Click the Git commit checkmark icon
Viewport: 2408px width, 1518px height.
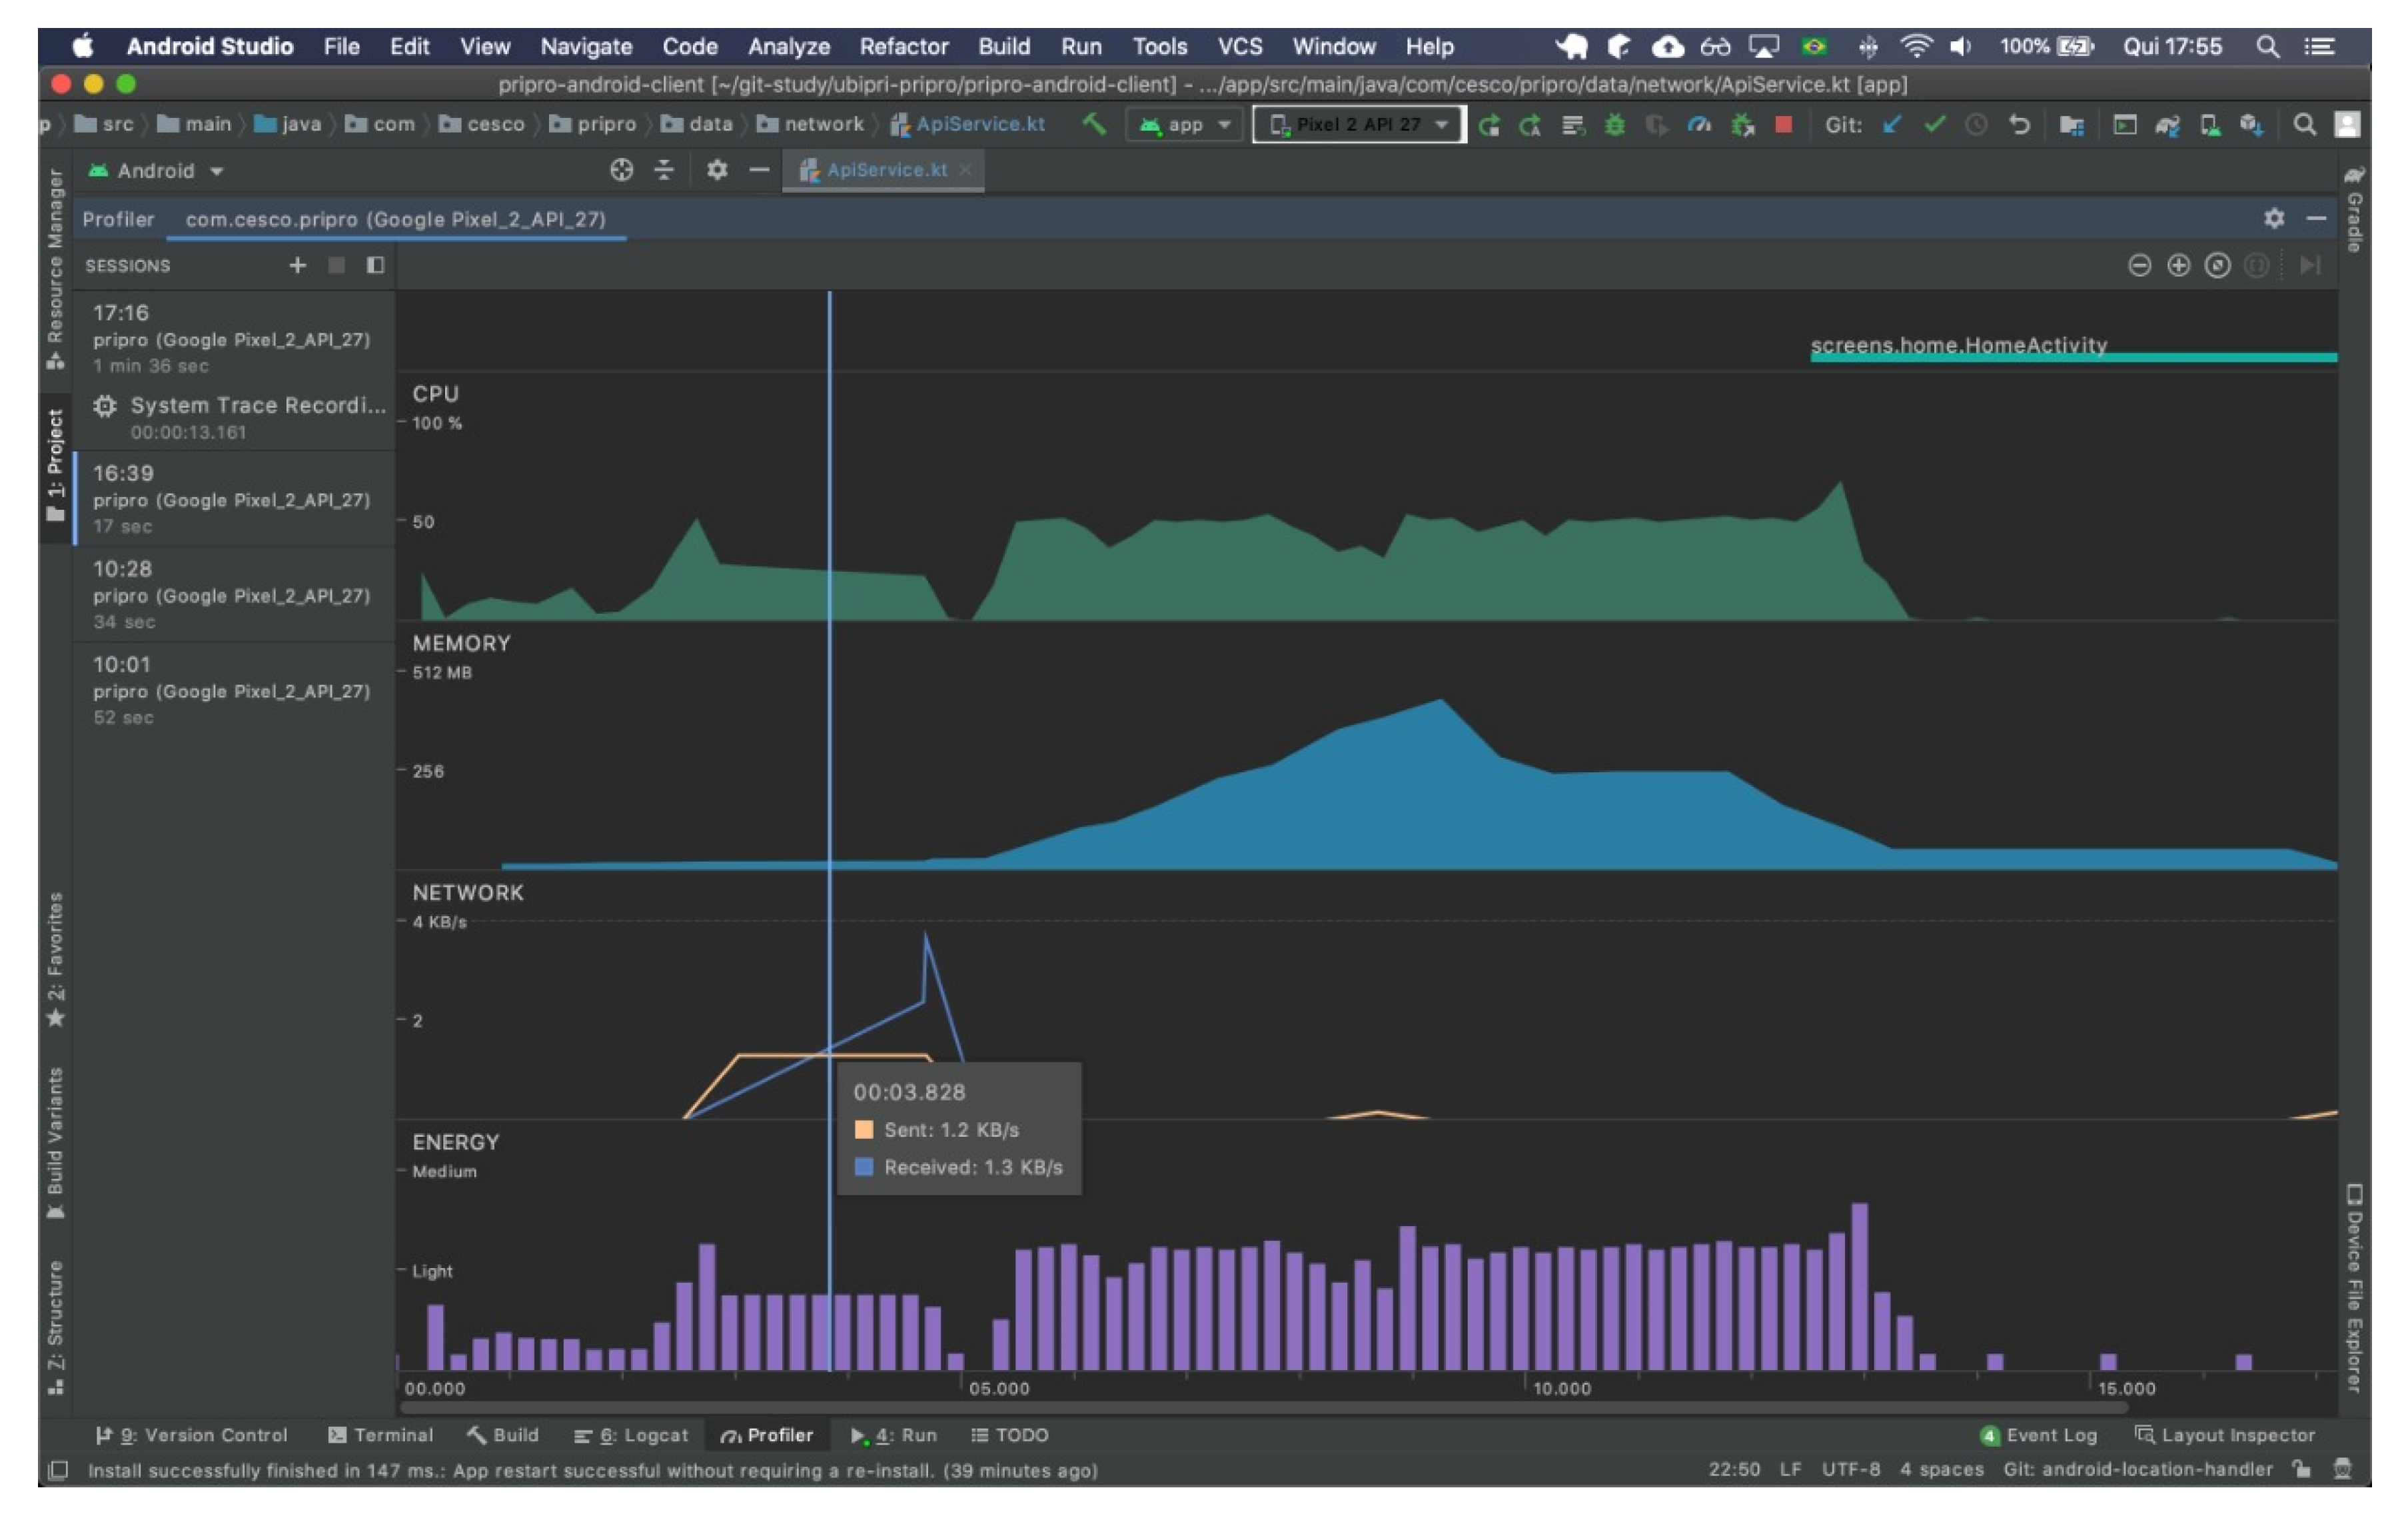pos(1934,125)
